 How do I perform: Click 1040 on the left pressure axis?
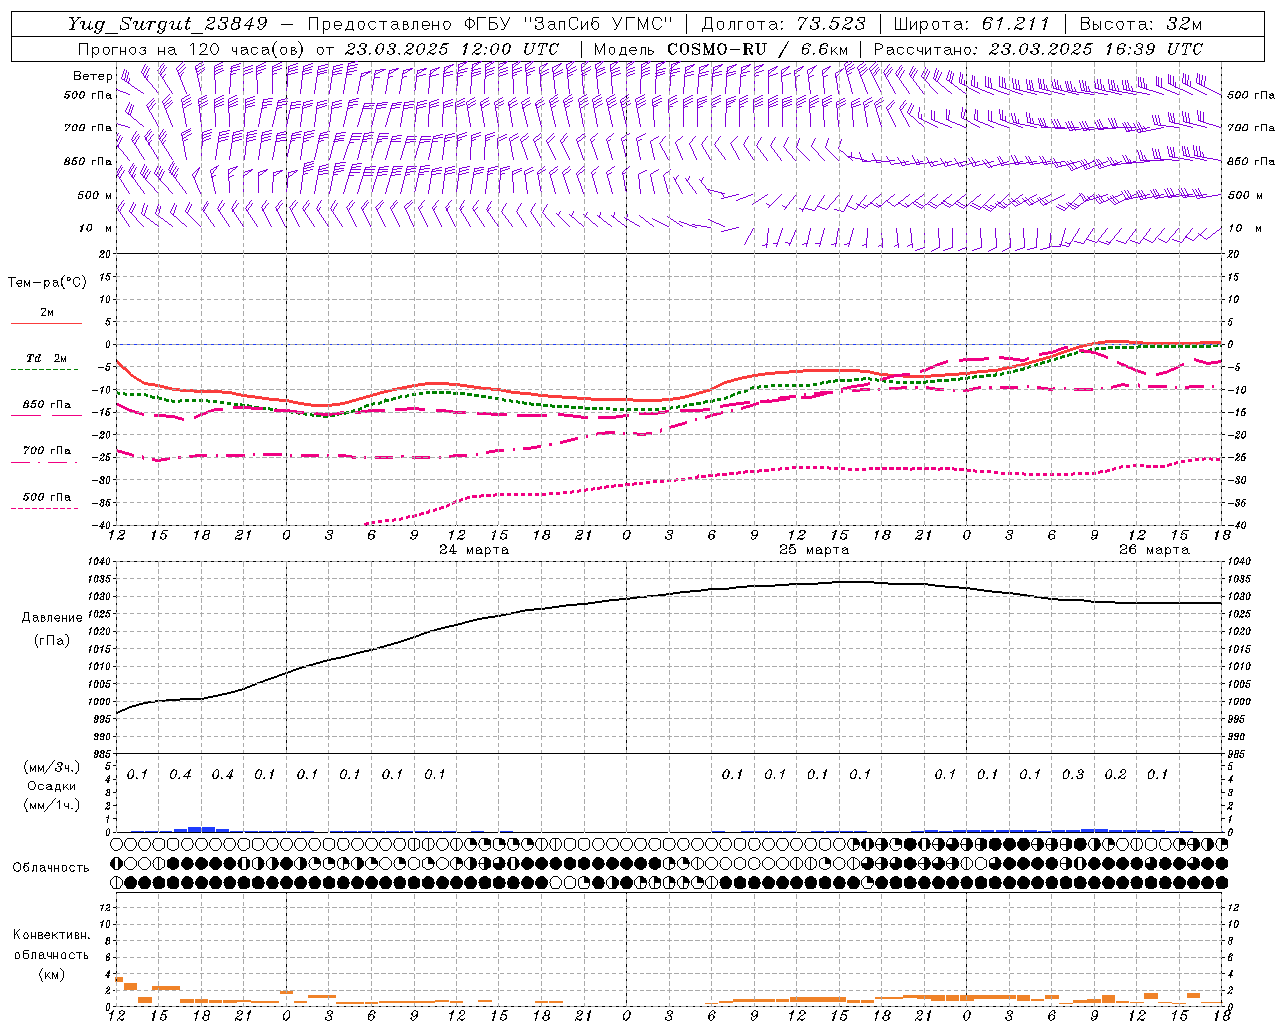tap(99, 562)
